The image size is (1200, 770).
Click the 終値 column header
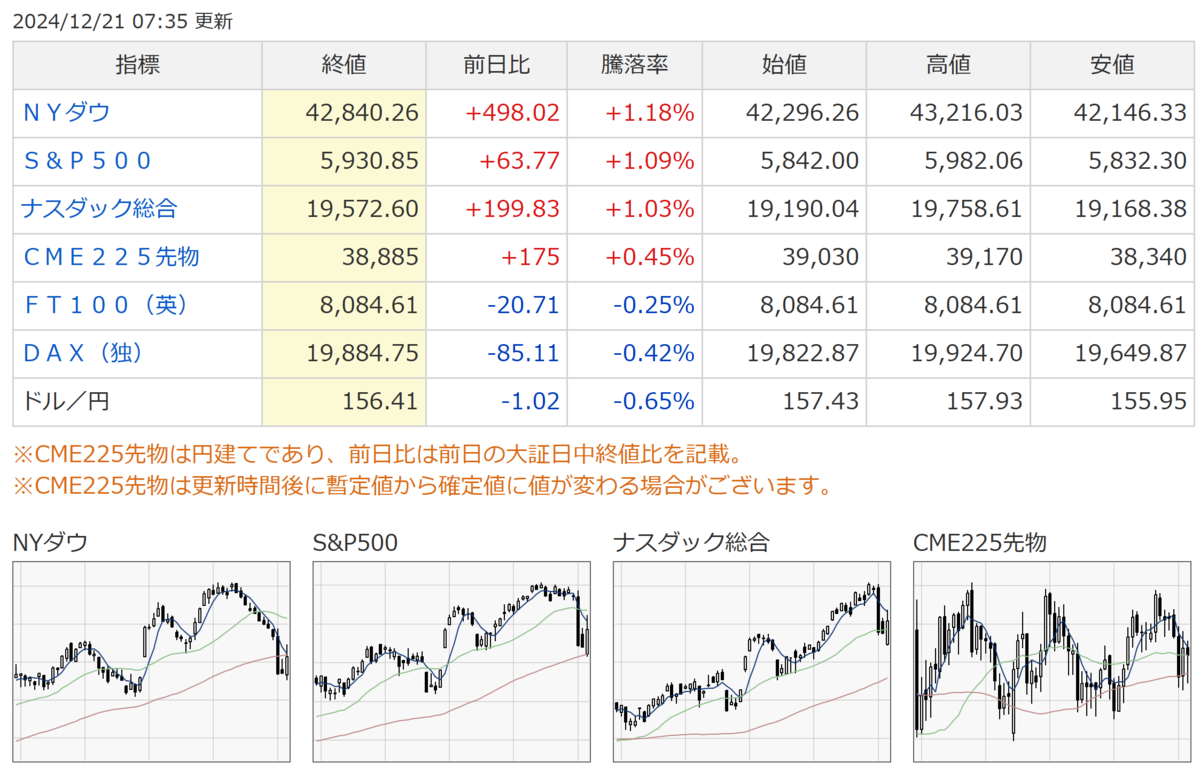click(x=344, y=65)
